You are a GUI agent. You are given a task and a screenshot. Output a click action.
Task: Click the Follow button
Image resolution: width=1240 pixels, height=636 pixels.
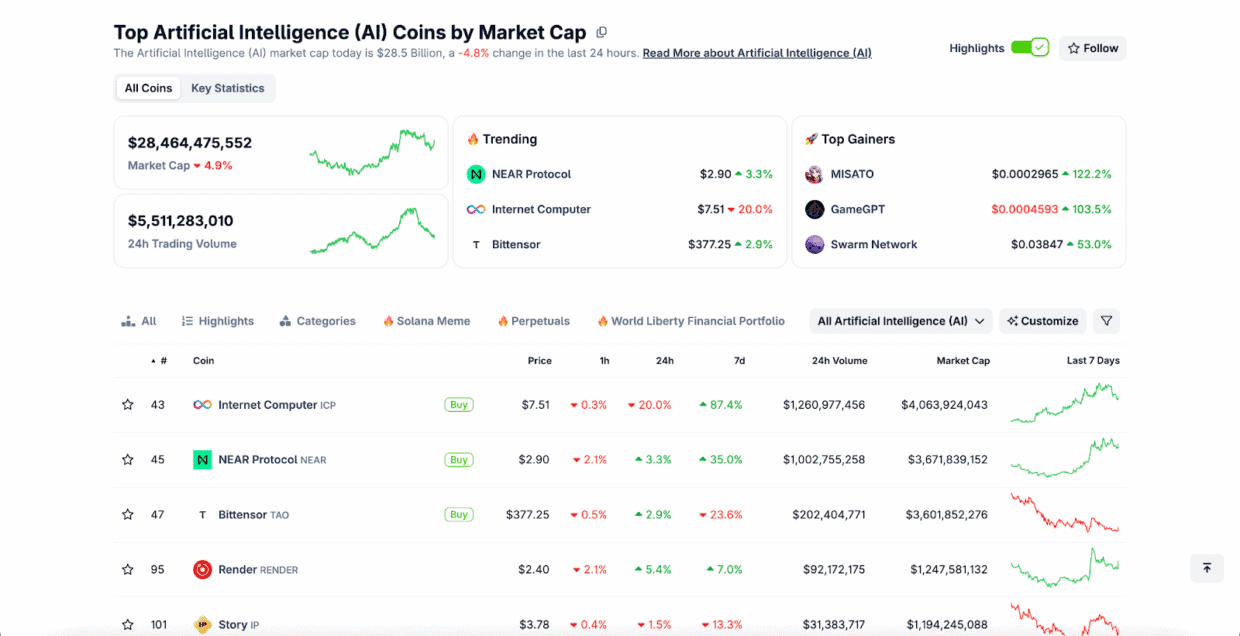(1092, 48)
